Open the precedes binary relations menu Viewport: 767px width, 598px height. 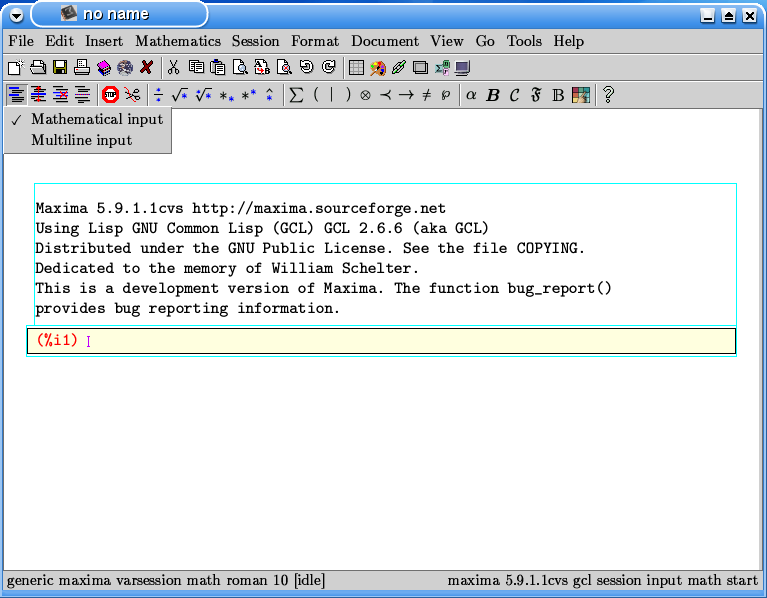point(385,94)
